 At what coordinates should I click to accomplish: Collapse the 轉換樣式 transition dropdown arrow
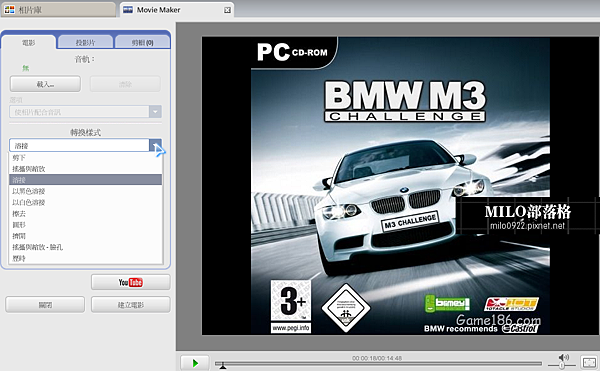pyautogui.click(x=155, y=145)
